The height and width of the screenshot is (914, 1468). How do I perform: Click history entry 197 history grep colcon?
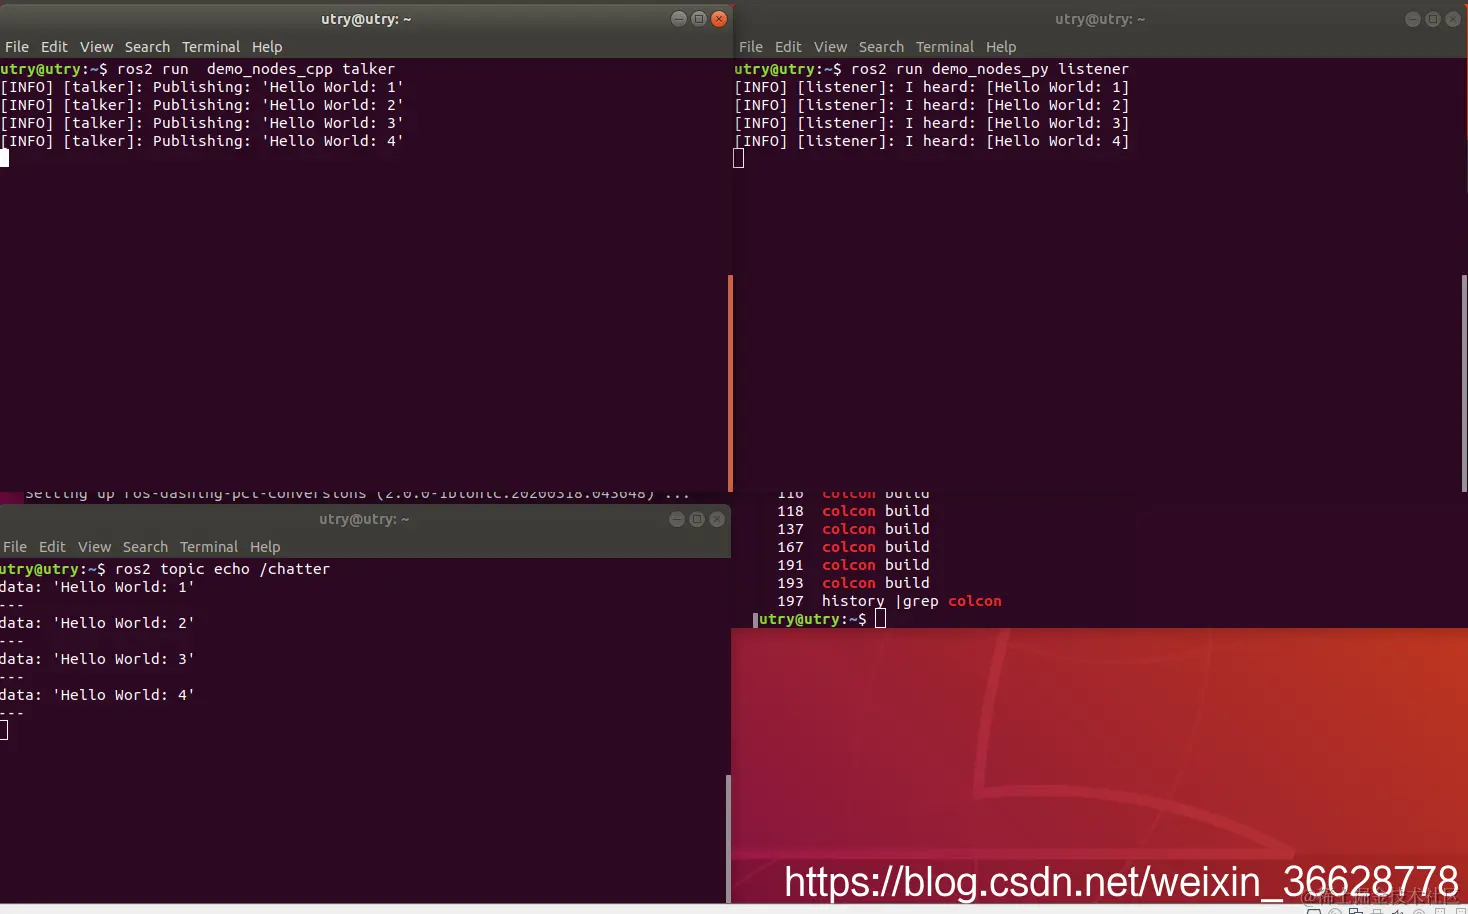pos(889,601)
